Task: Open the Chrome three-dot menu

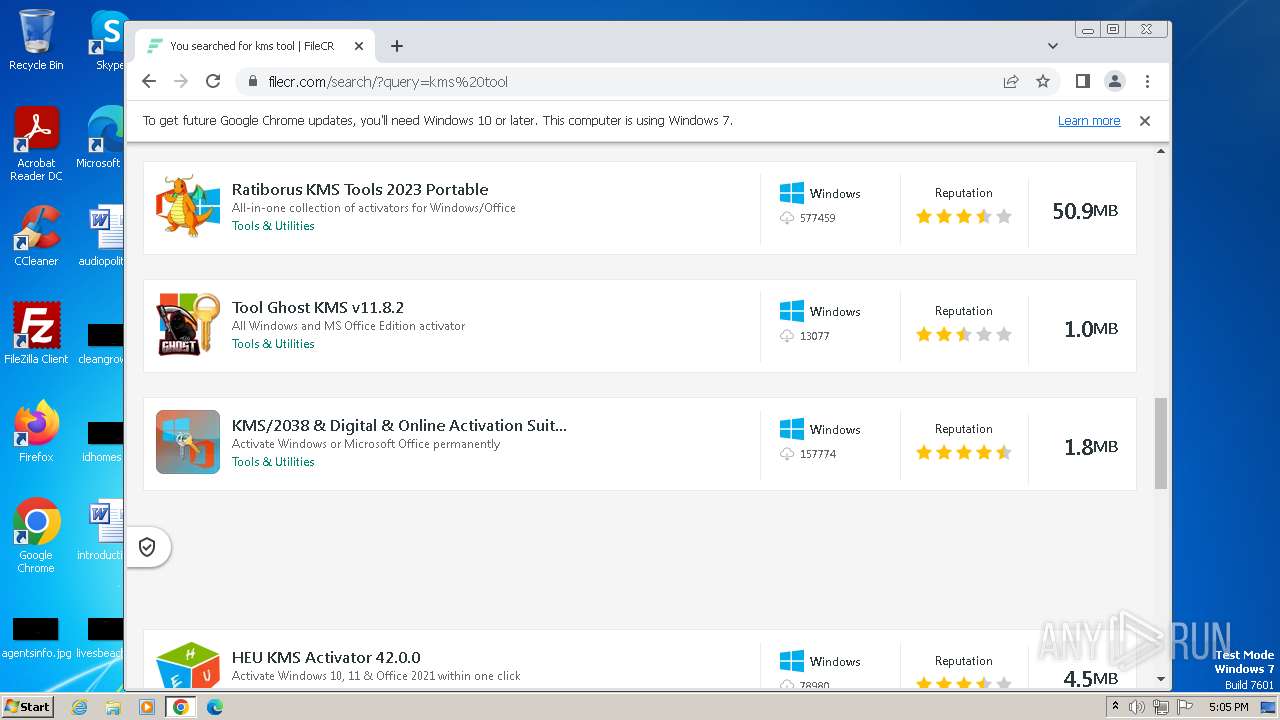Action: pyautogui.click(x=1147, y=82)
